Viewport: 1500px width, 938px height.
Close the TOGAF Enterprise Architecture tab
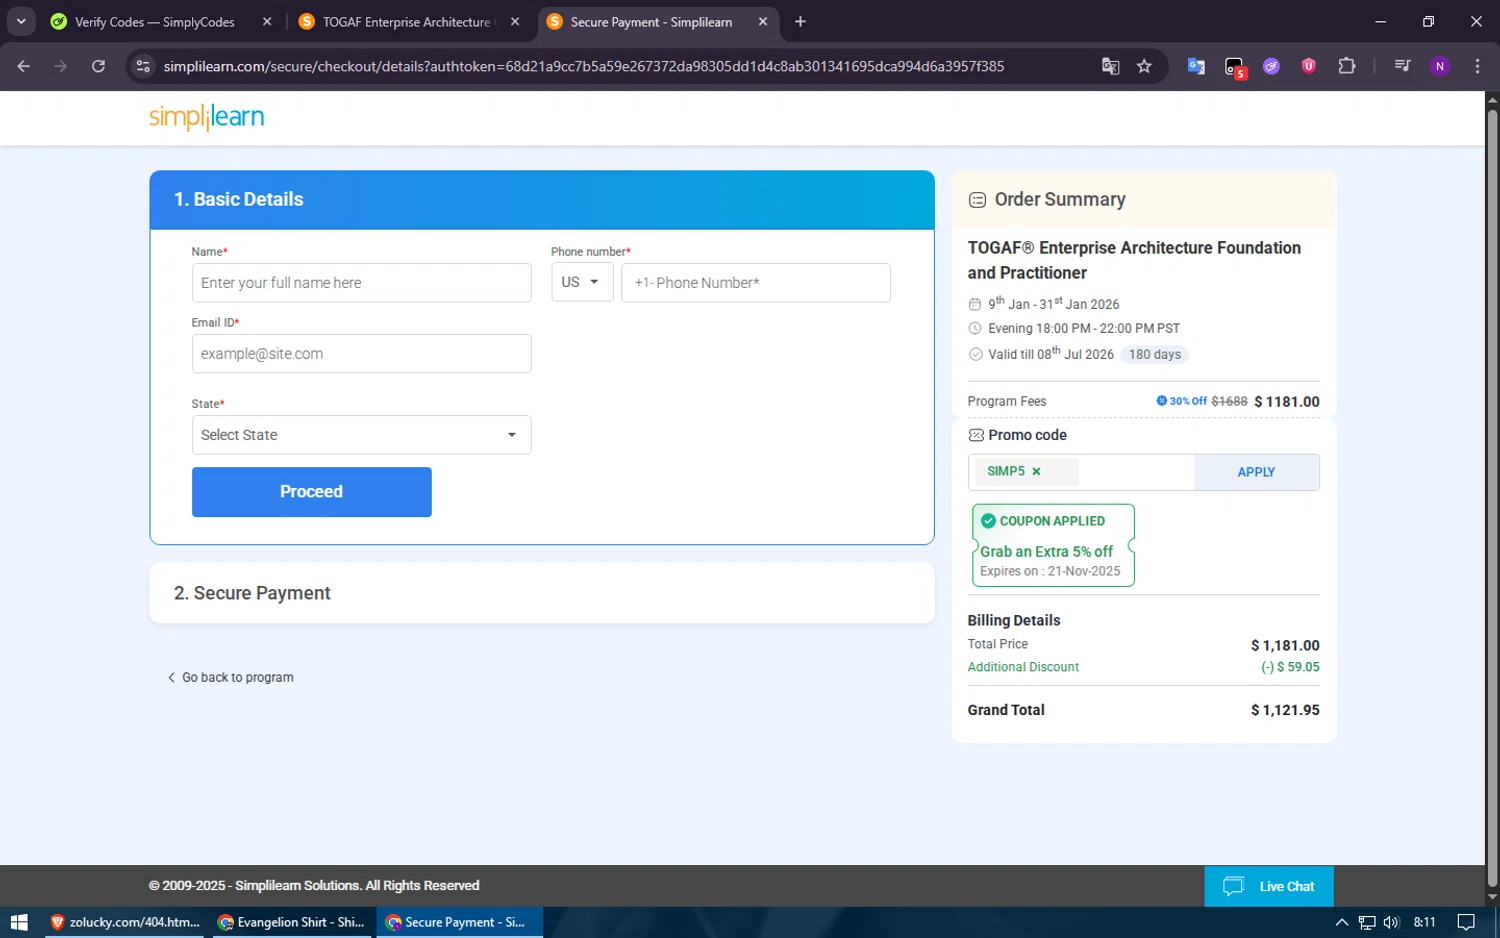(x=515, y=22)
